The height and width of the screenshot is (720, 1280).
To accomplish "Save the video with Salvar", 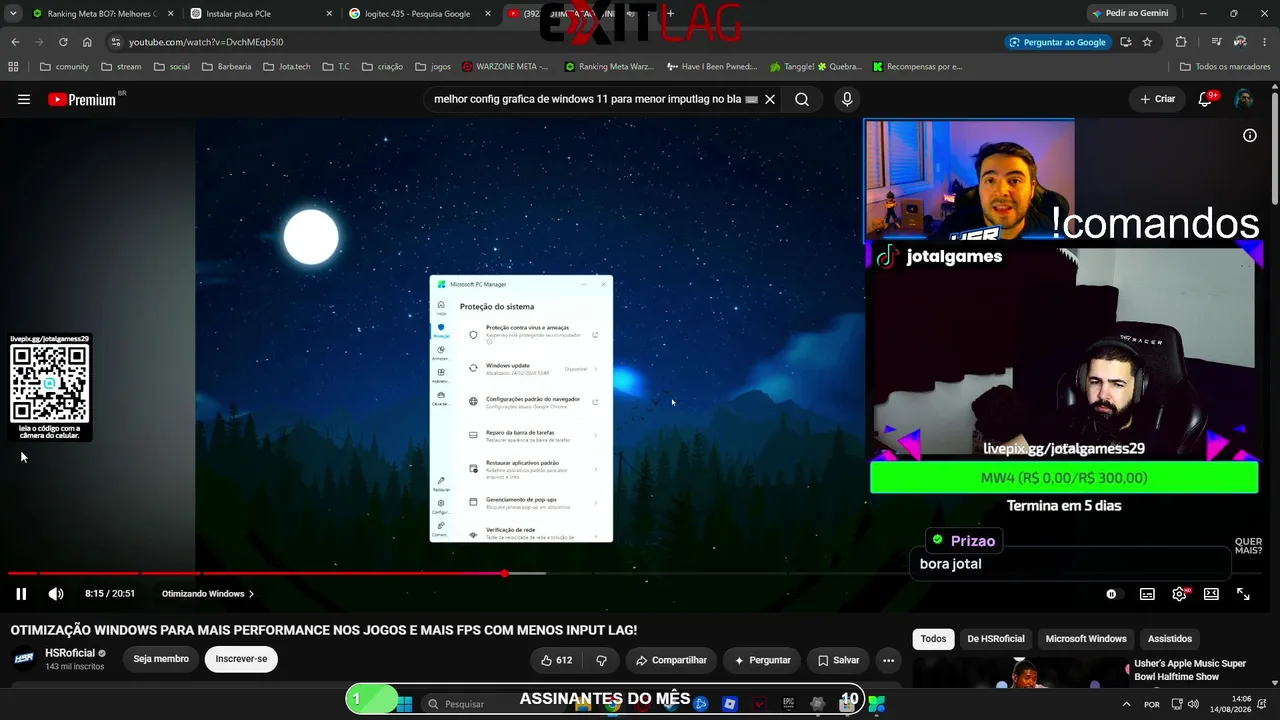I will [838, 660].
